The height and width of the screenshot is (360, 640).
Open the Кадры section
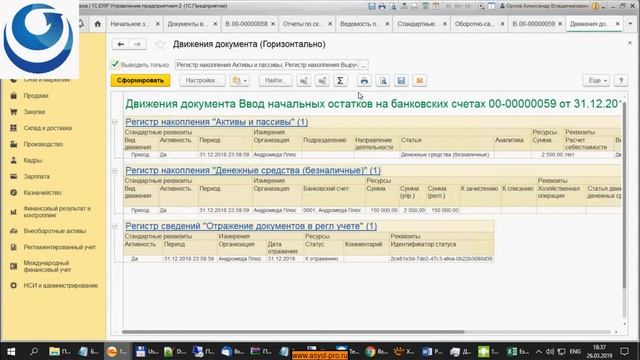point(33,160)
